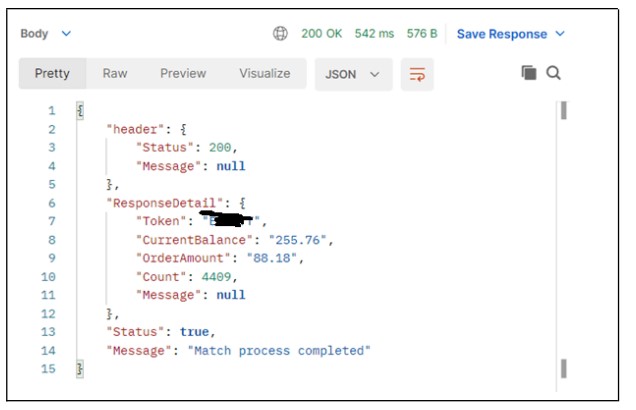Open the Save Response chevron menu
The height and width of the screenshot is (410, 636).
(560, 34)
